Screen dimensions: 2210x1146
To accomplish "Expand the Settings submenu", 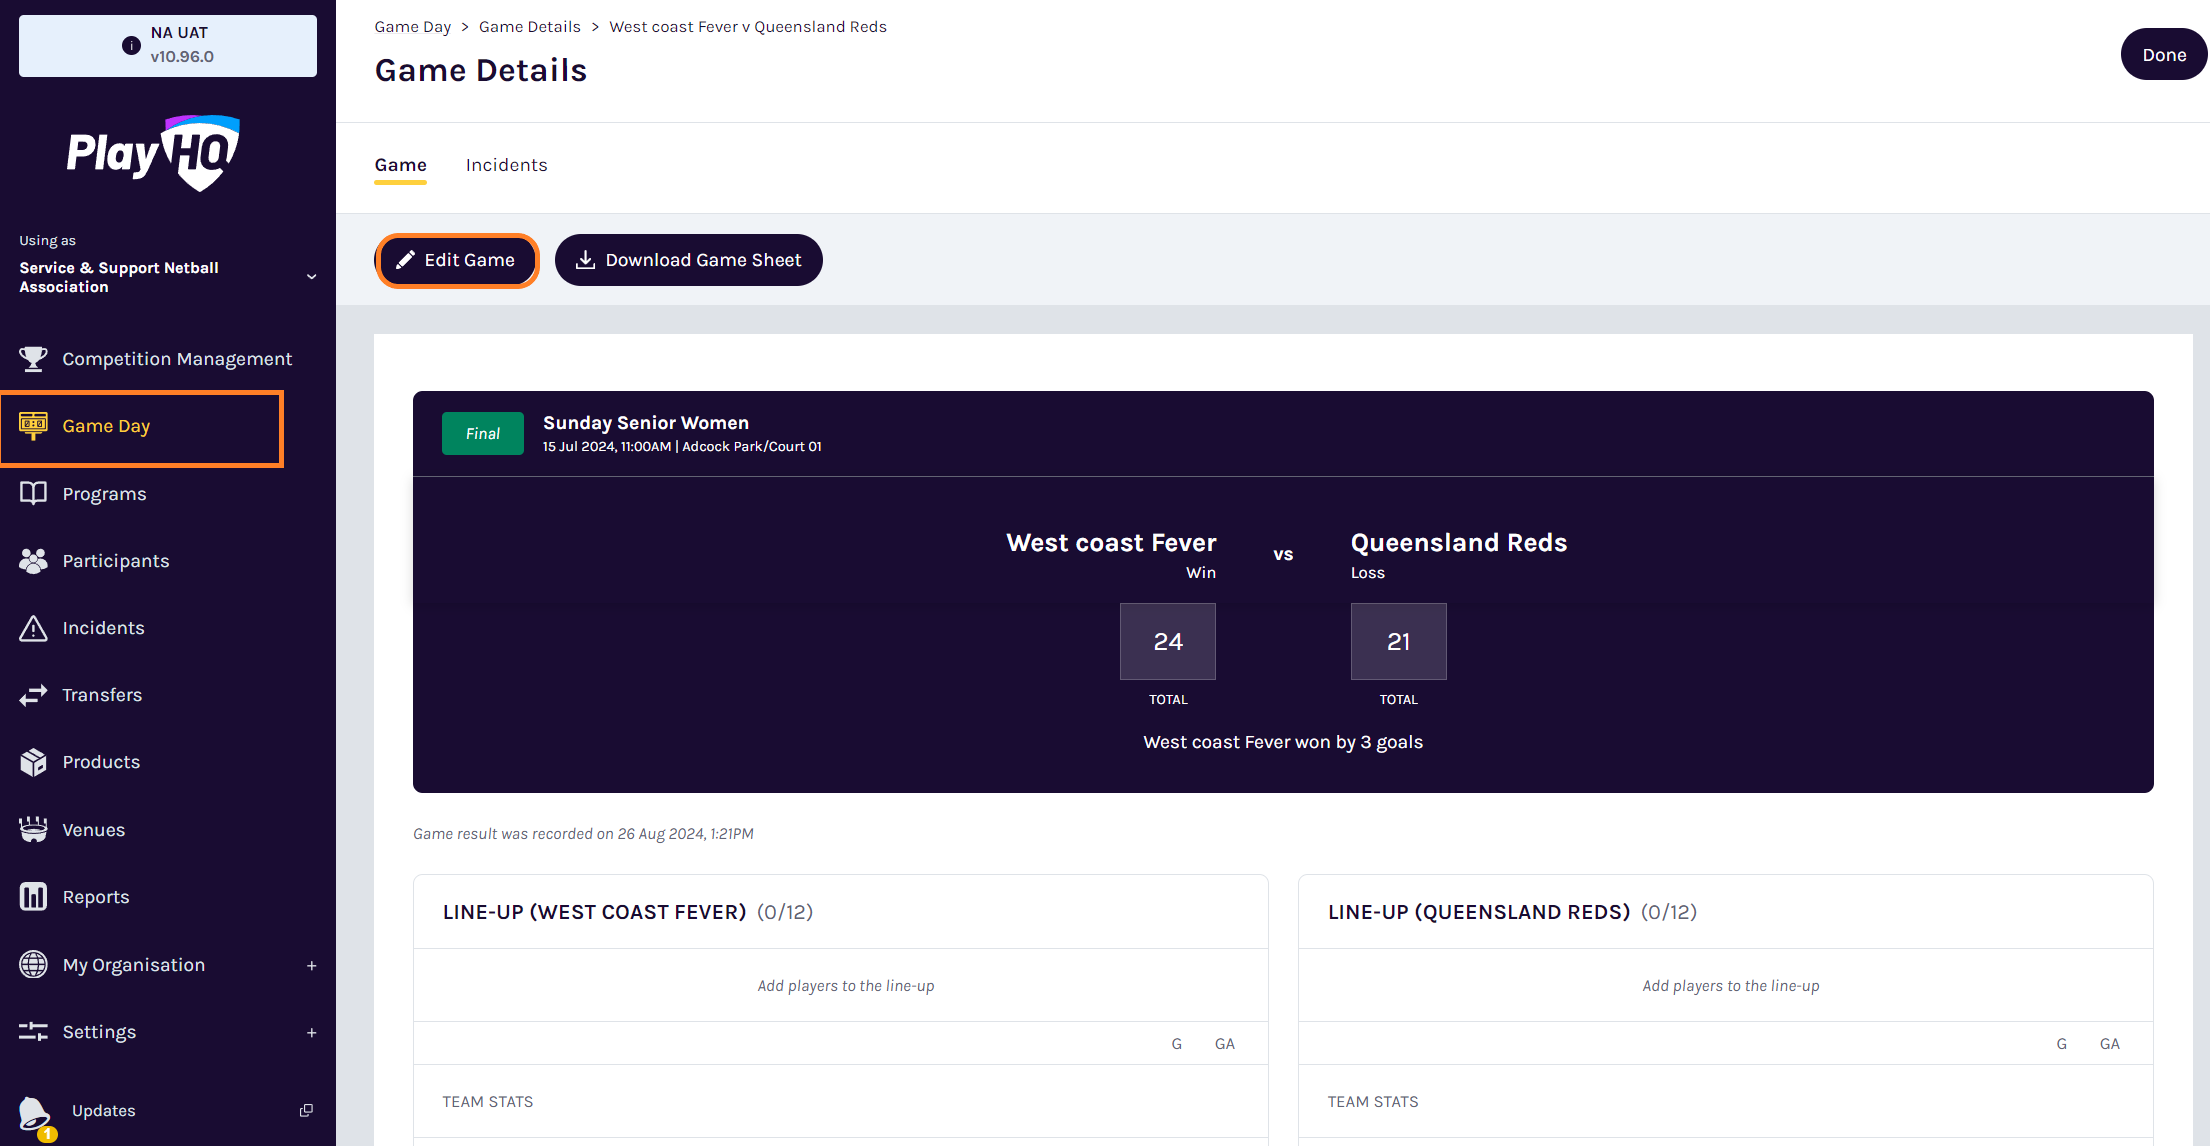I will click(311, 1032).
